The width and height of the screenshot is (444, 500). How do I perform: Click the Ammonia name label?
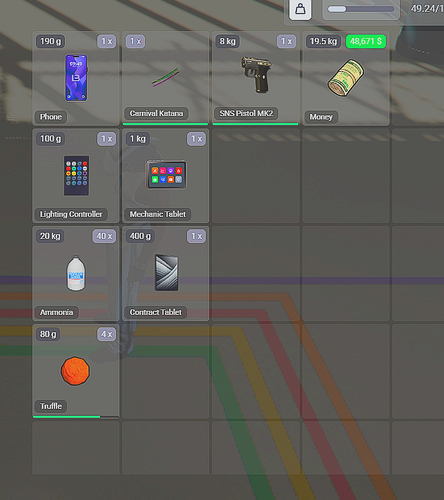[57, 312]
